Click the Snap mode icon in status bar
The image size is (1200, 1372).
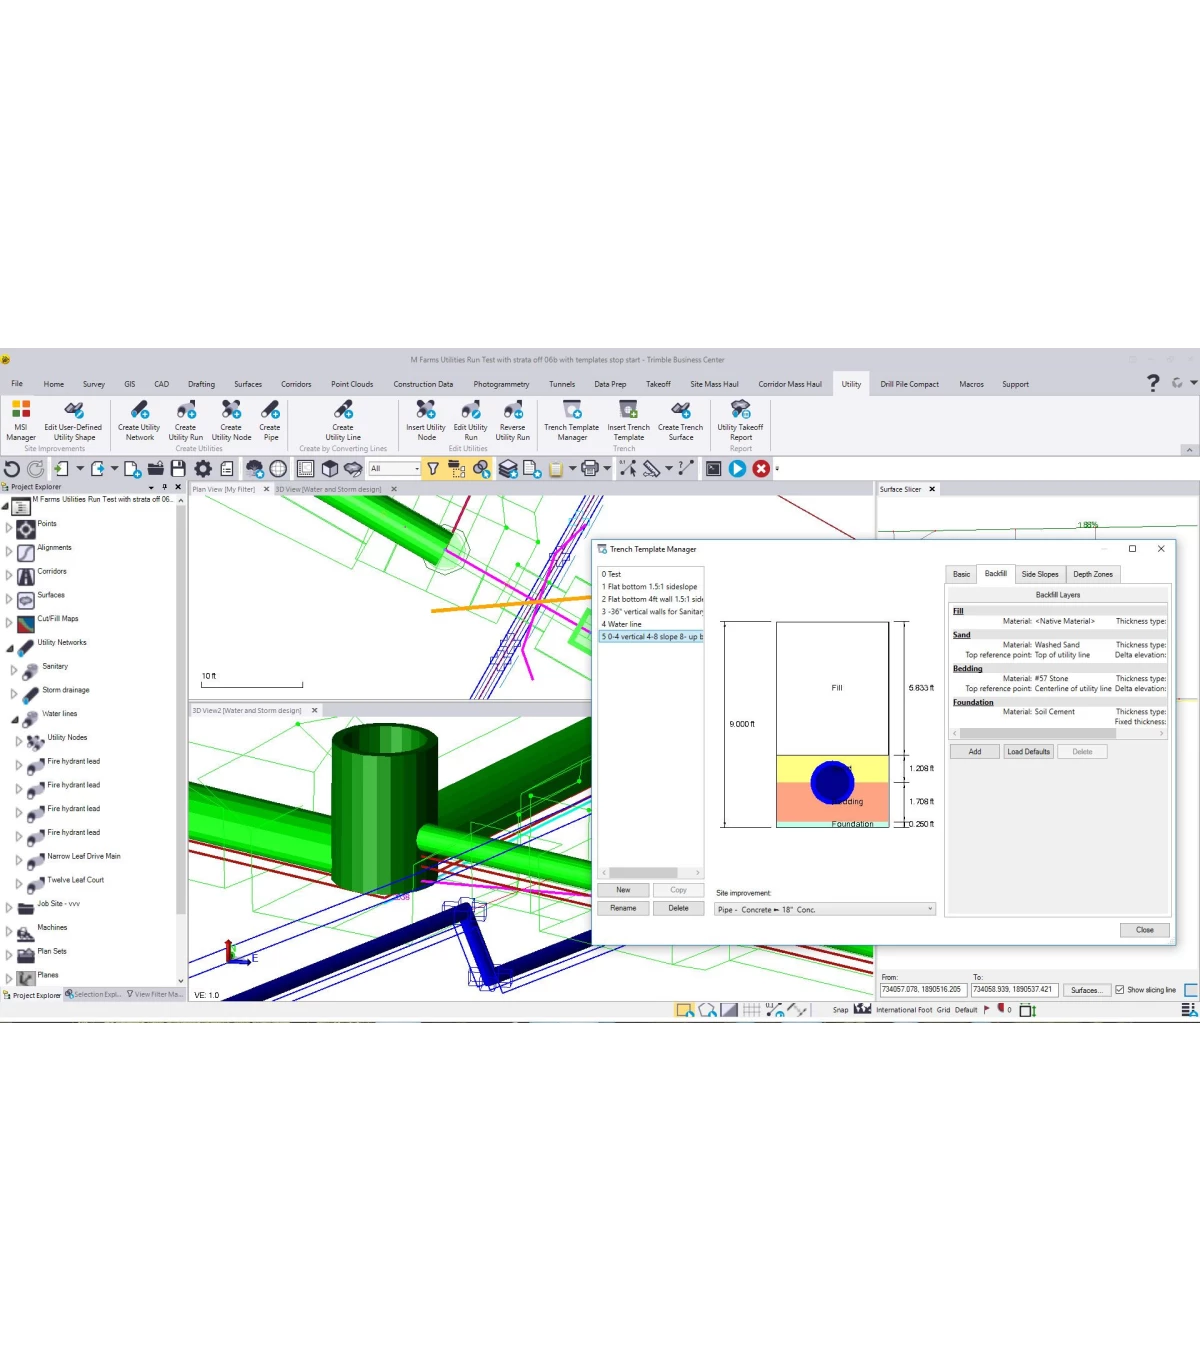click(862, 1009)
